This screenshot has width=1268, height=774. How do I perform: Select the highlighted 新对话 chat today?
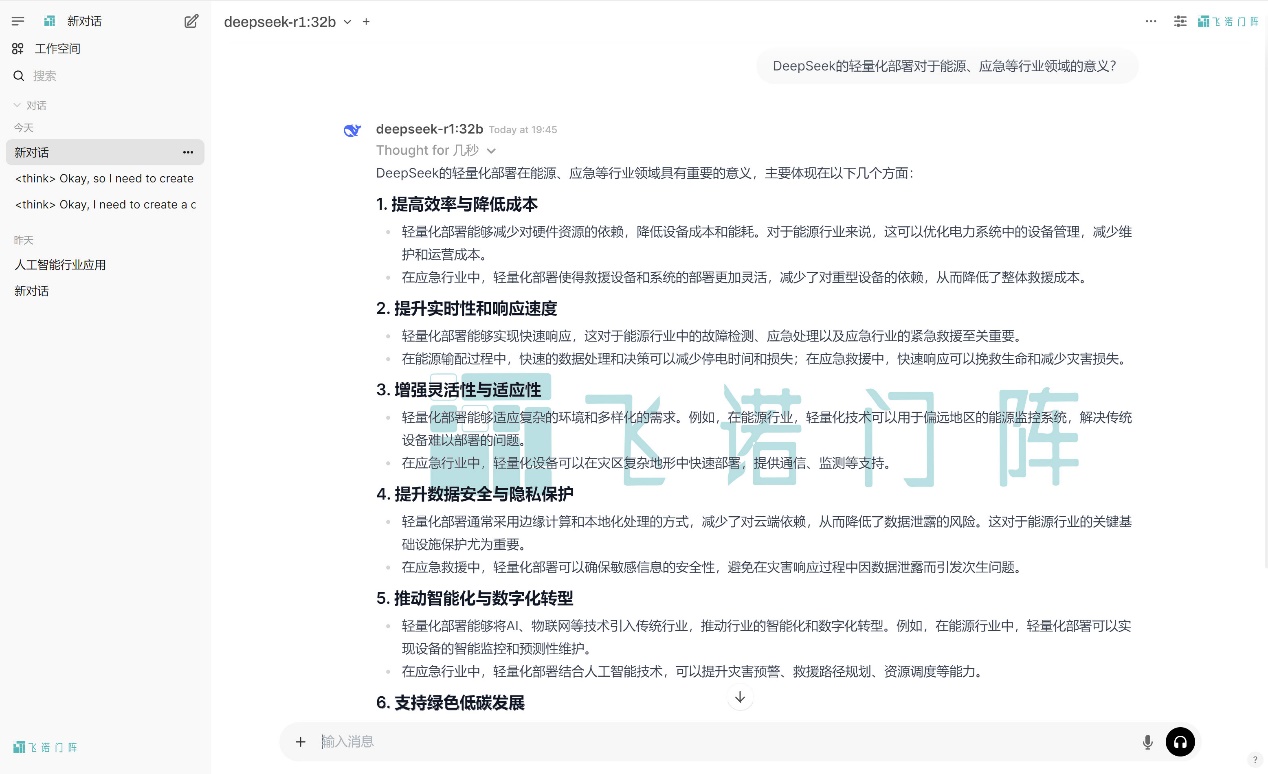pyautogui.click(x=105, y=152)
